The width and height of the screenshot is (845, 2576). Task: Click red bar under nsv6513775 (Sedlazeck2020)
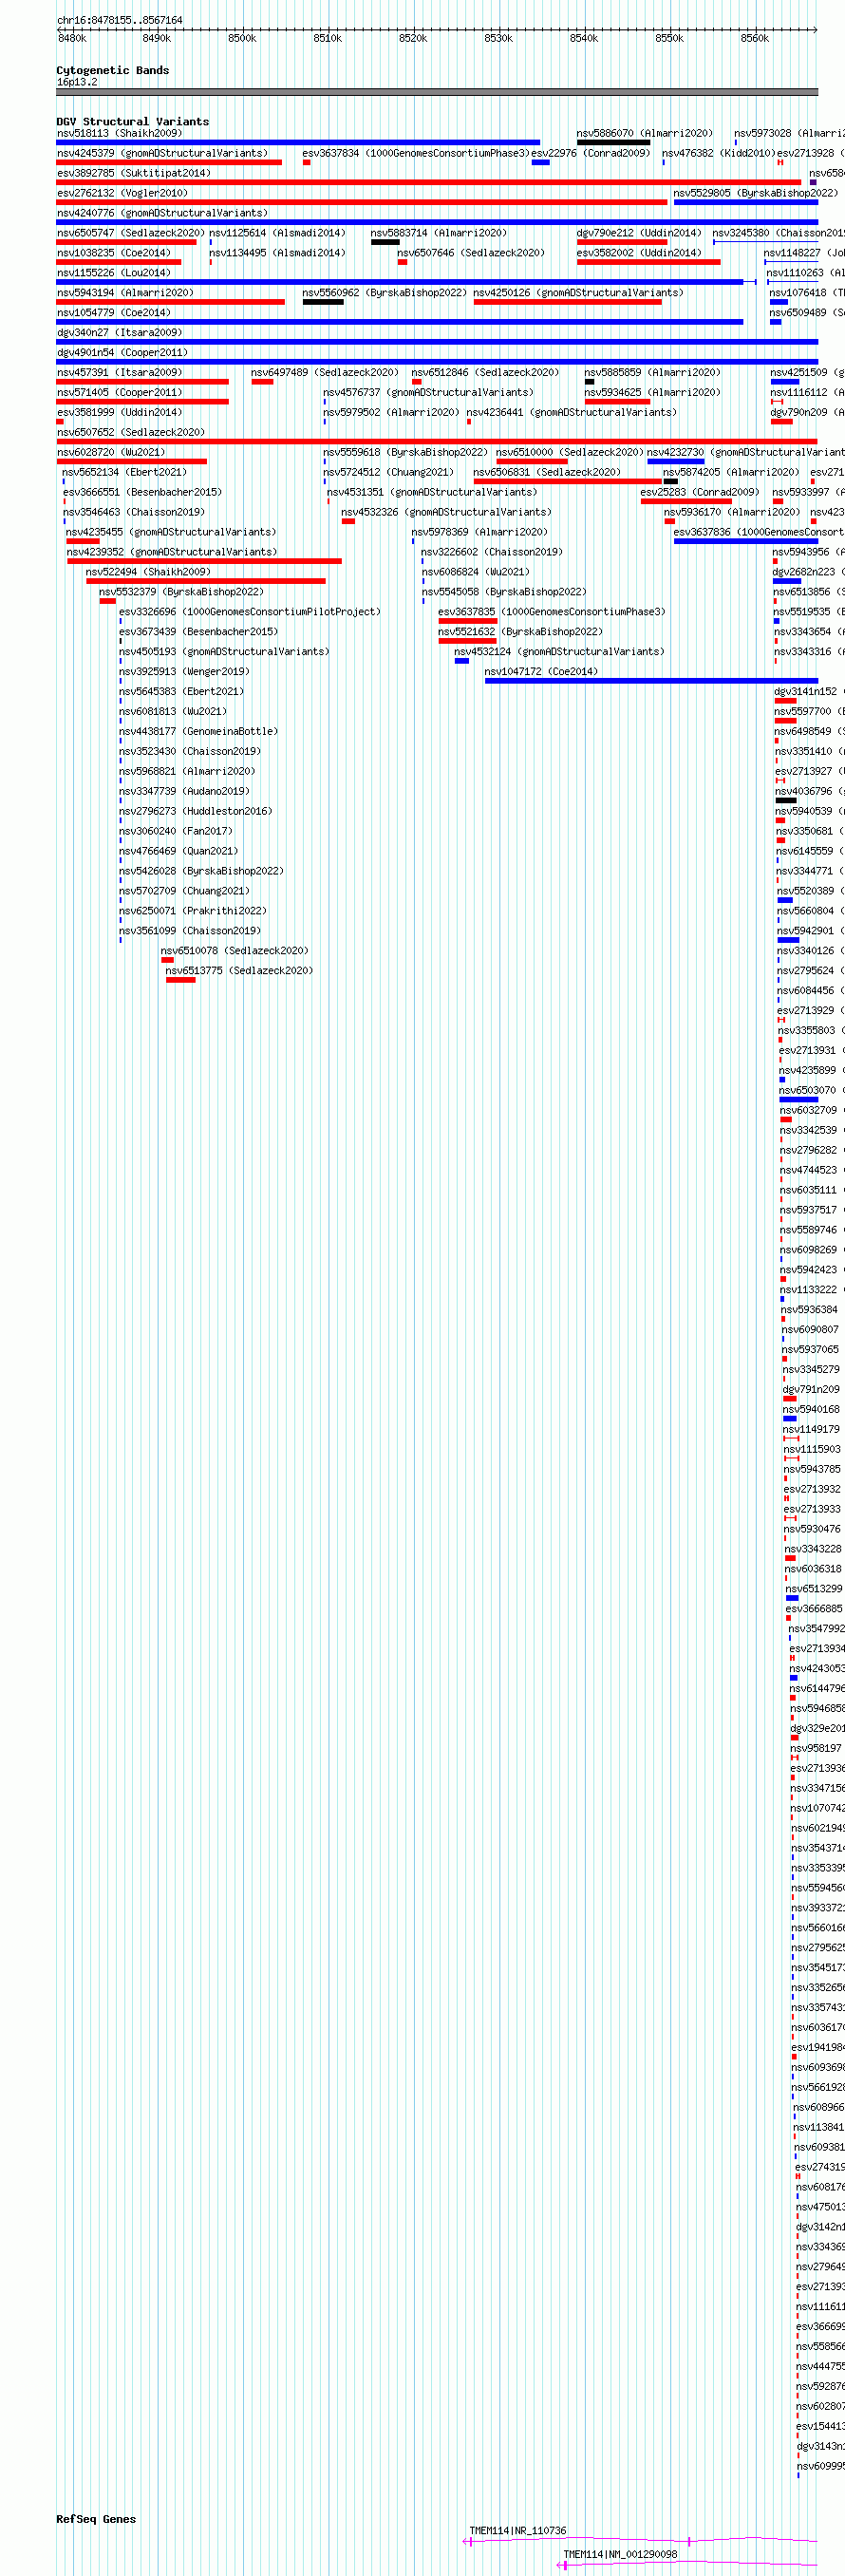(x=181, y=982)
